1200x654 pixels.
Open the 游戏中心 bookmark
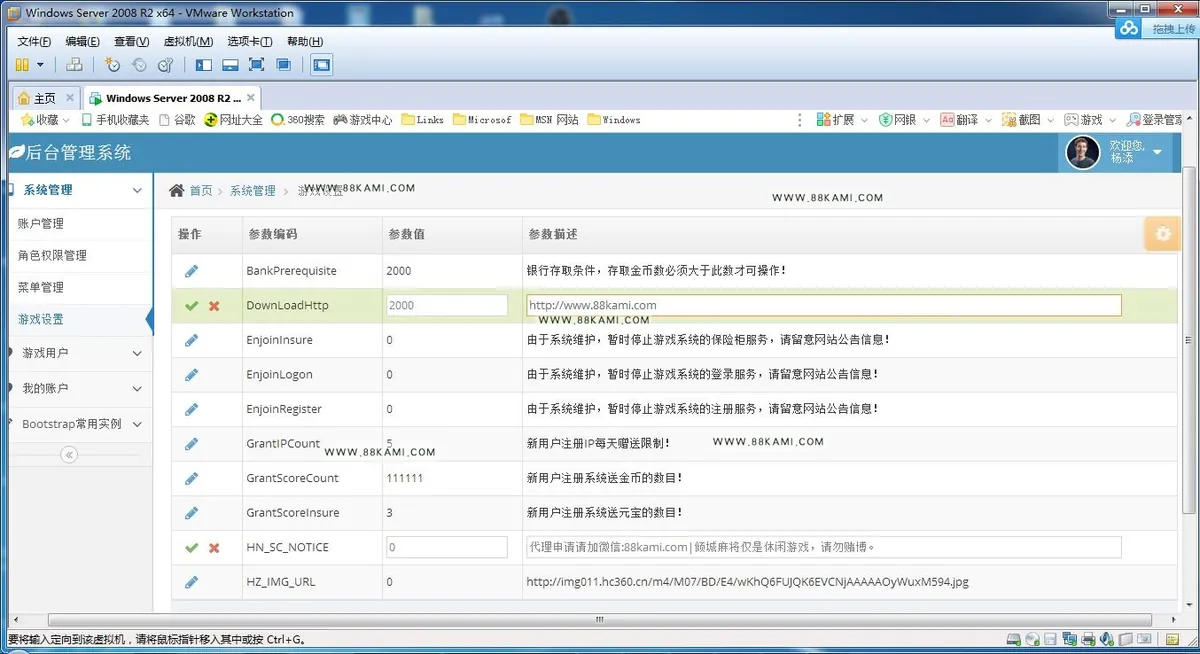coord(362,120)
